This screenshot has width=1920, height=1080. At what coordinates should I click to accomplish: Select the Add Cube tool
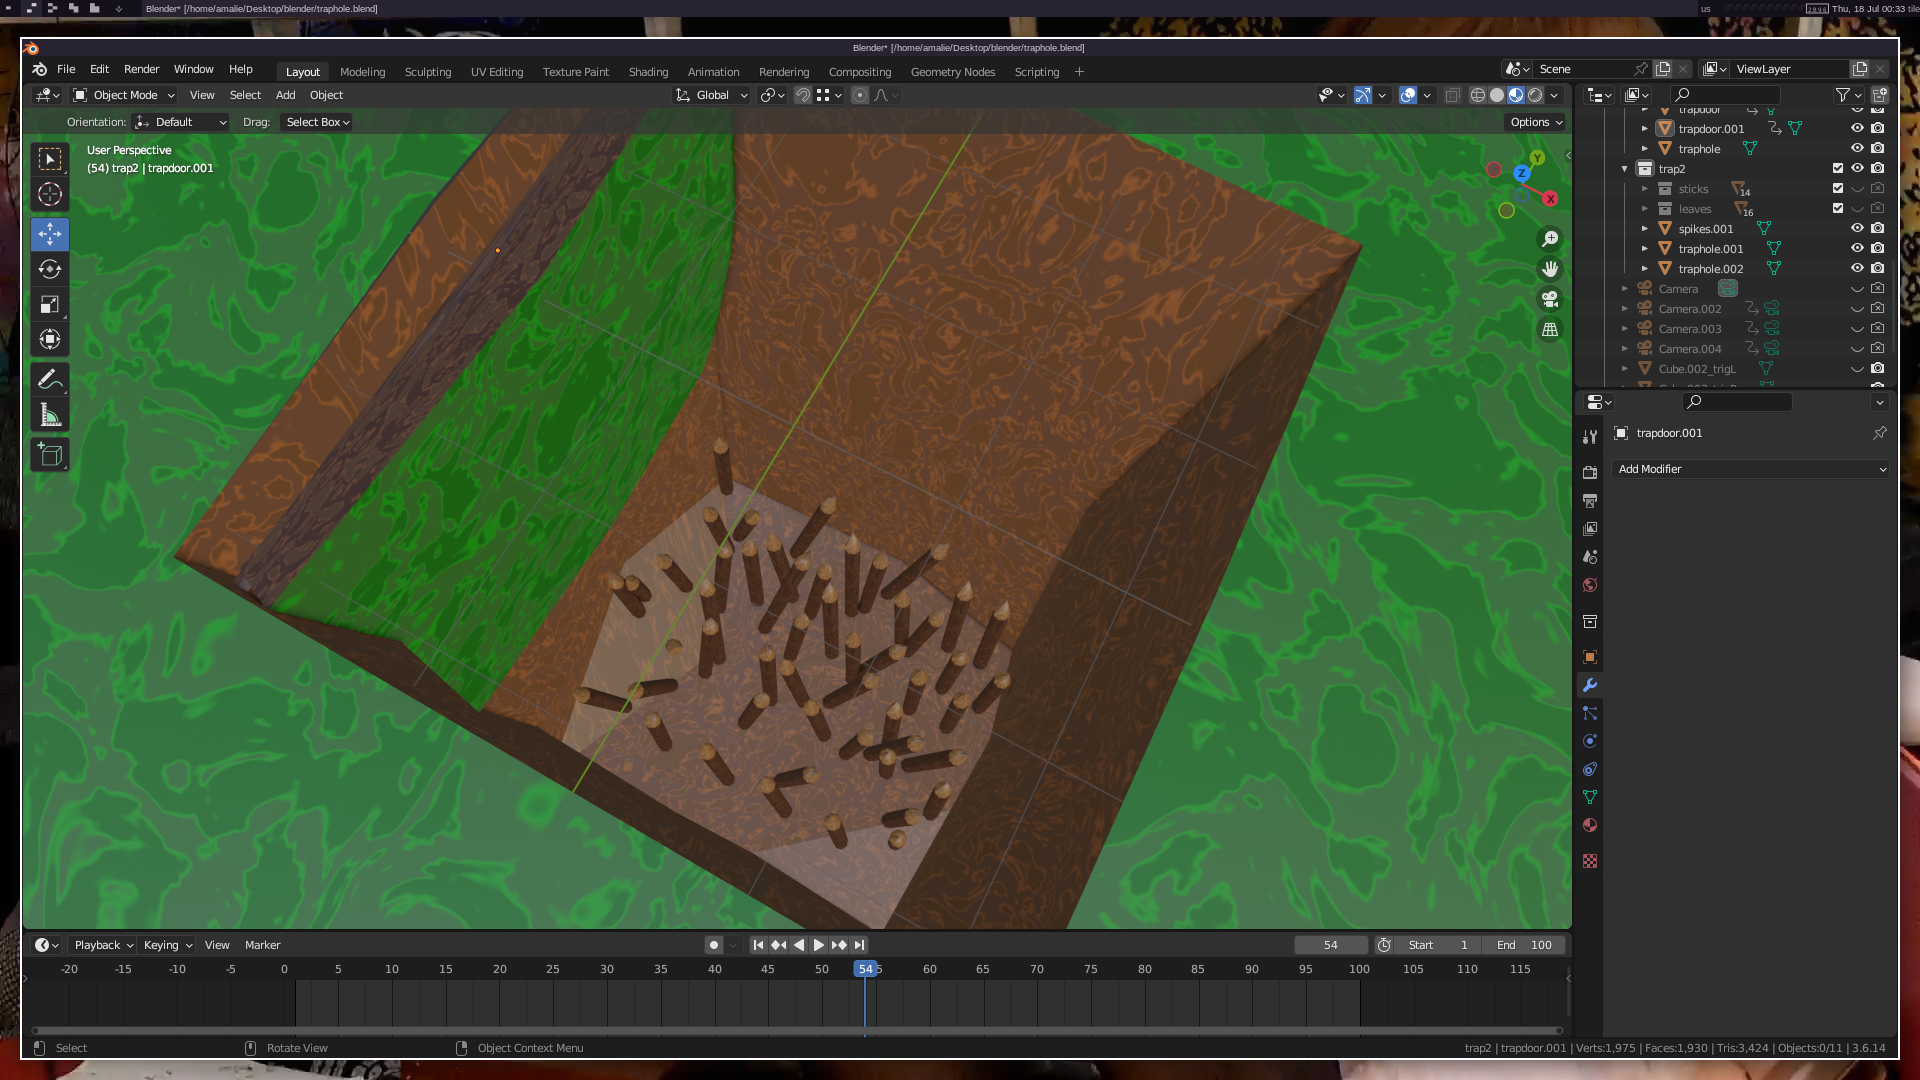[x=50, y=455]
